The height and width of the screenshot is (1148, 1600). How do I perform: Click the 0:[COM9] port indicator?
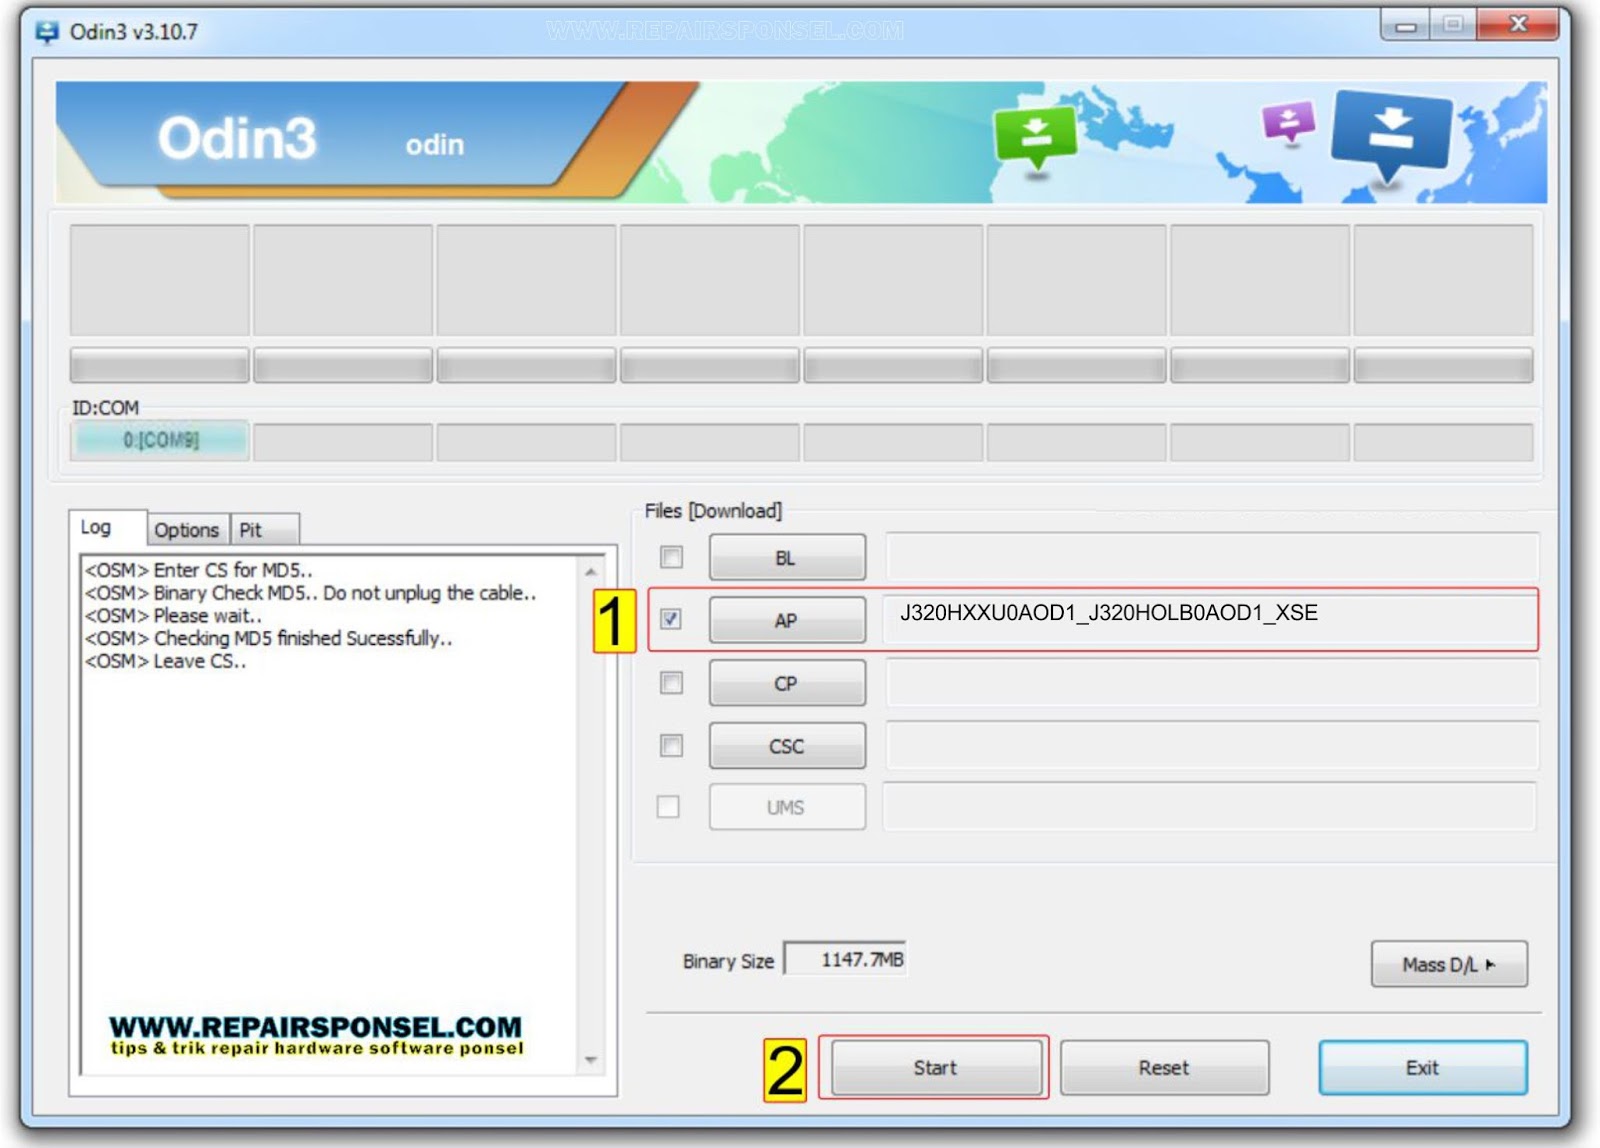pos(160,440)
